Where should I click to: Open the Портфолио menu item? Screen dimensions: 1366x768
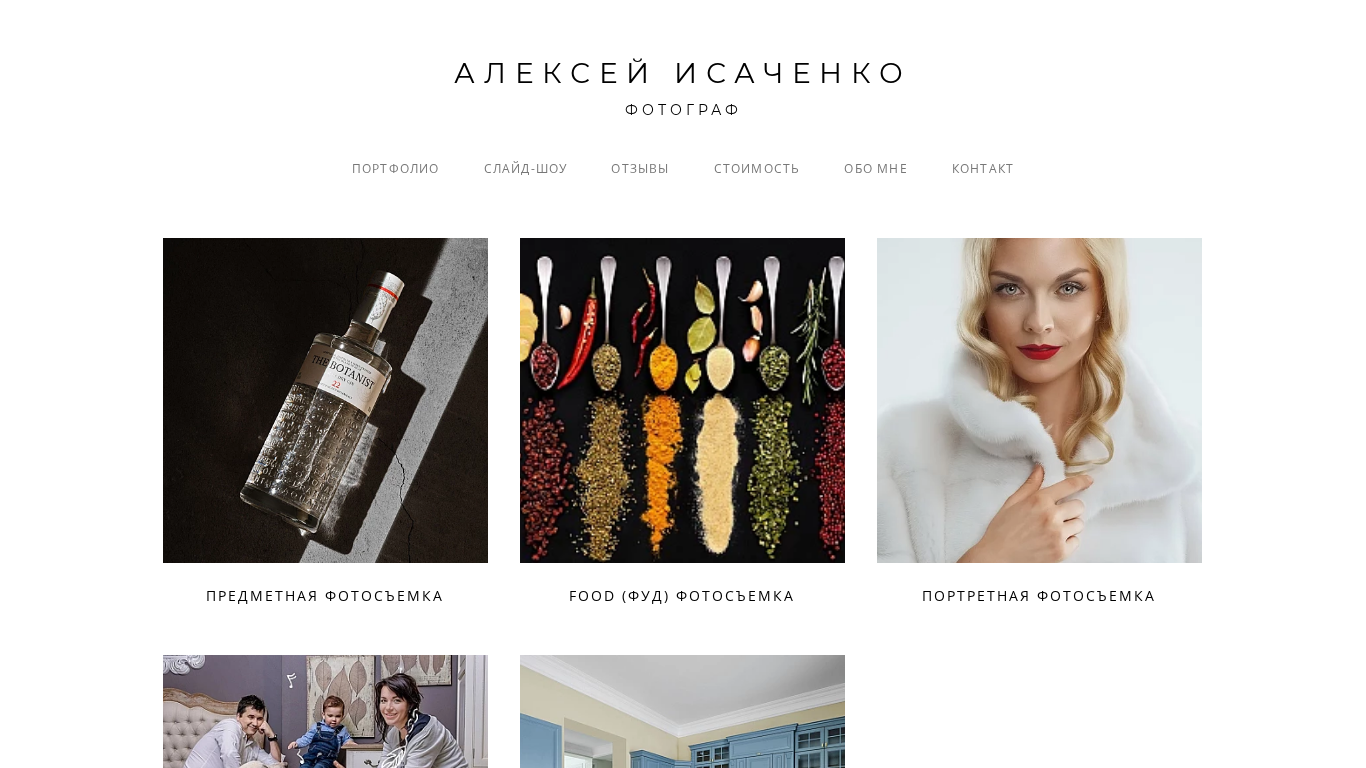pyautogui.click(x=395, y=169)
